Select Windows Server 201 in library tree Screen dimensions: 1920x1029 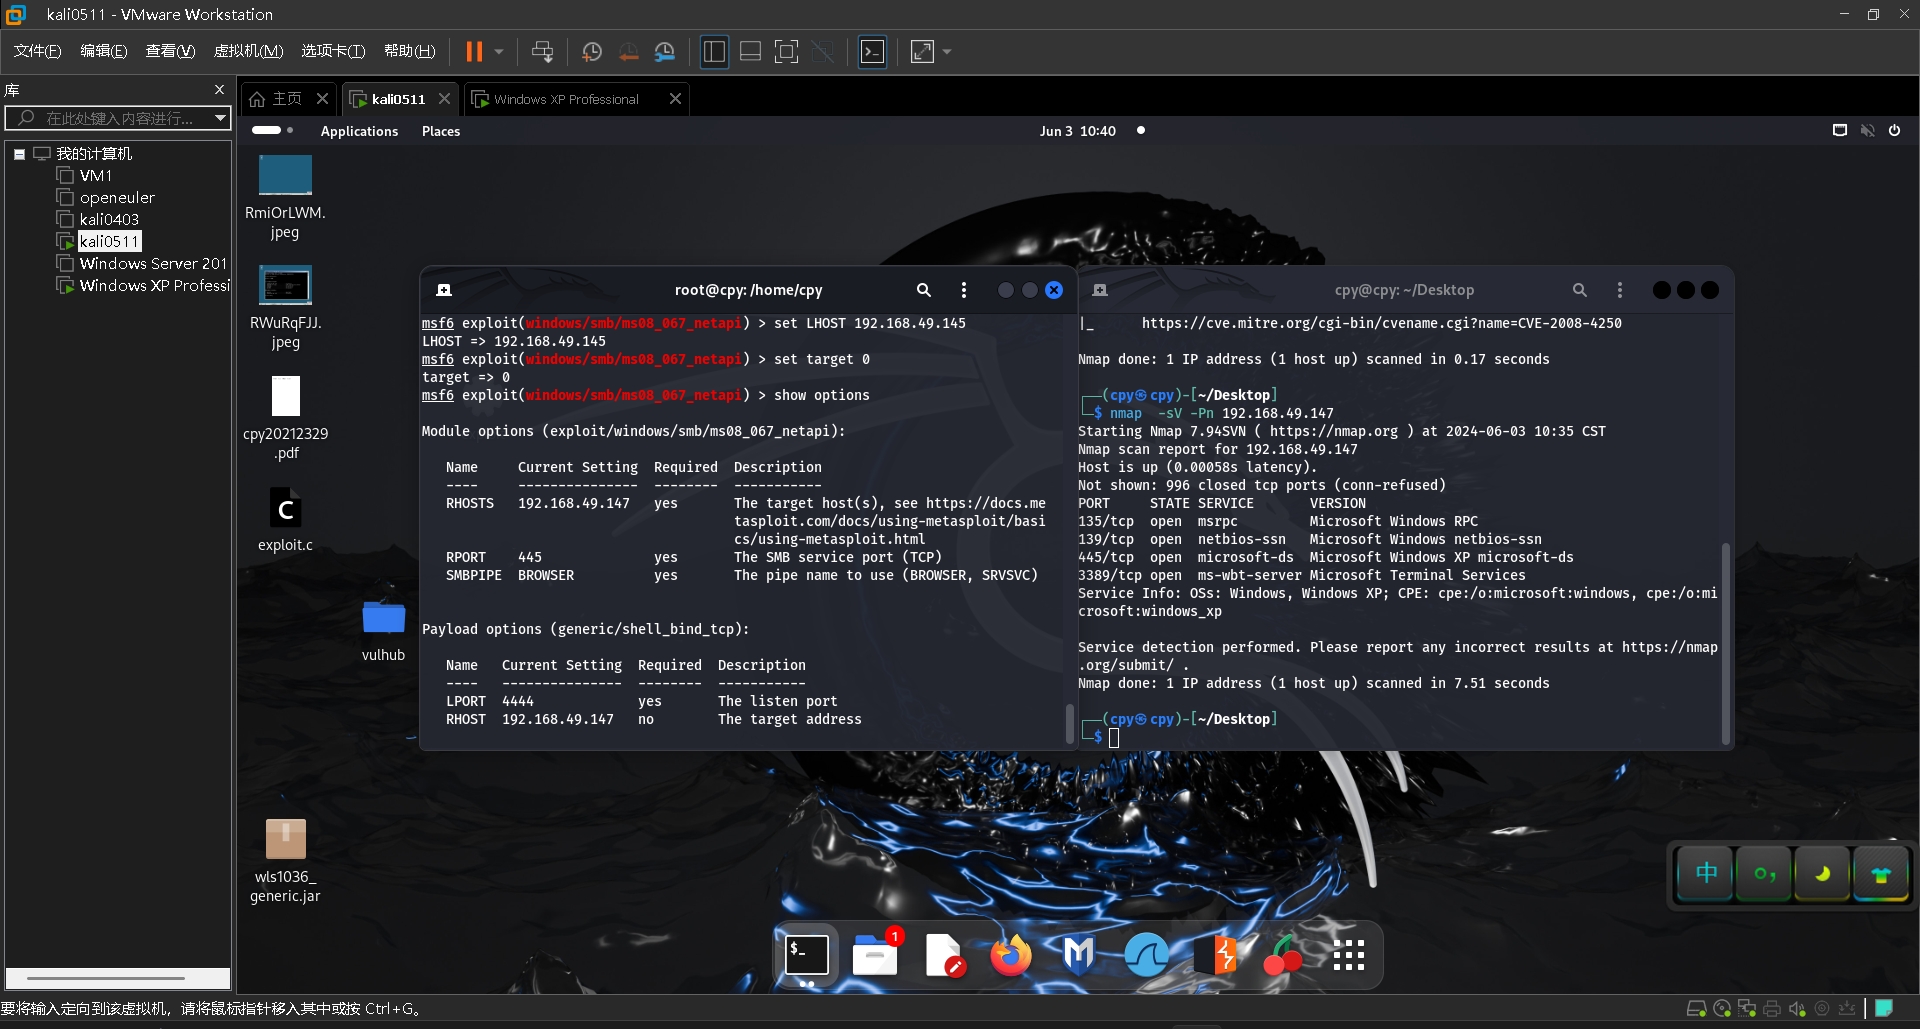pos(153,263)
